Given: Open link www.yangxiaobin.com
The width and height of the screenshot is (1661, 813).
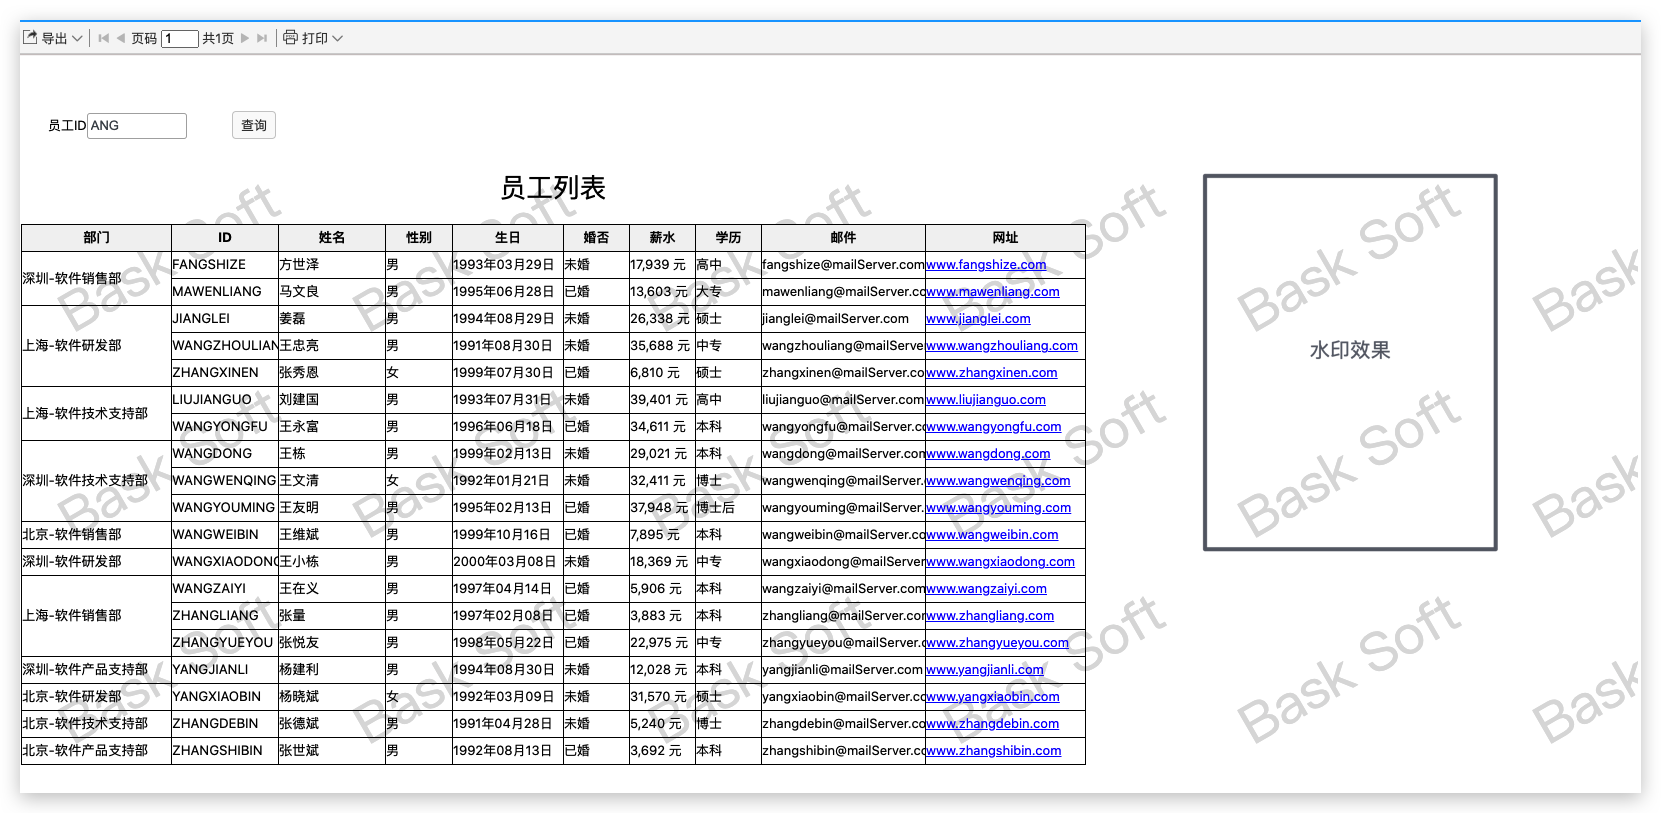Looking at the screenshot, I should point(993,697).
